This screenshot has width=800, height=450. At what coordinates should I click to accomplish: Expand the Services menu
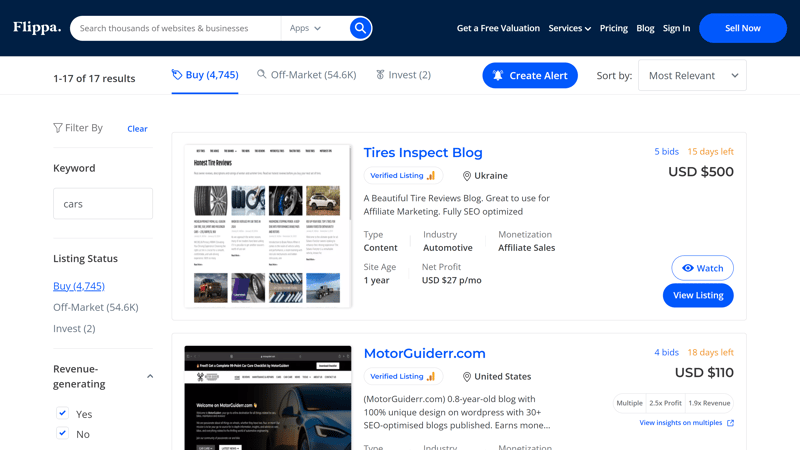click(x=569, y=28)
